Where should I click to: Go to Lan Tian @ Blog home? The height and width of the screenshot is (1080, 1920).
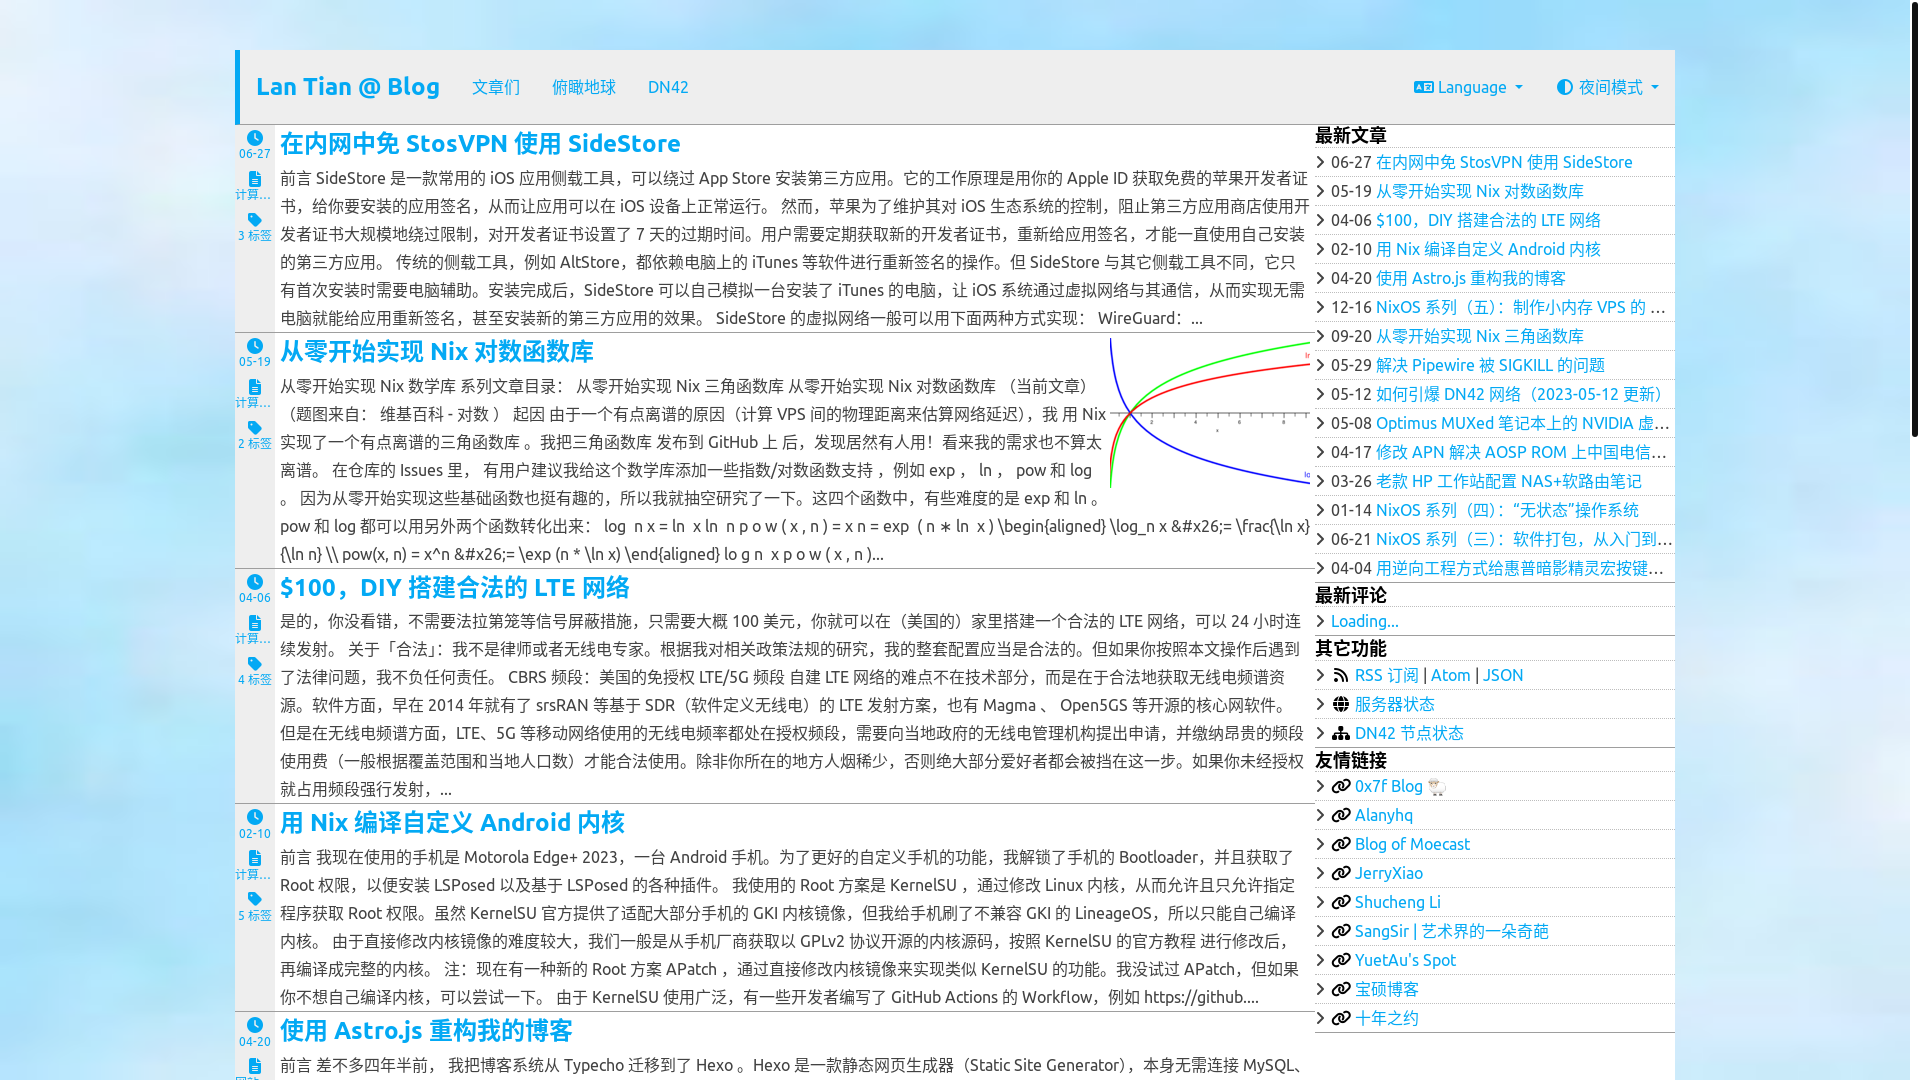tap(348, 87)
